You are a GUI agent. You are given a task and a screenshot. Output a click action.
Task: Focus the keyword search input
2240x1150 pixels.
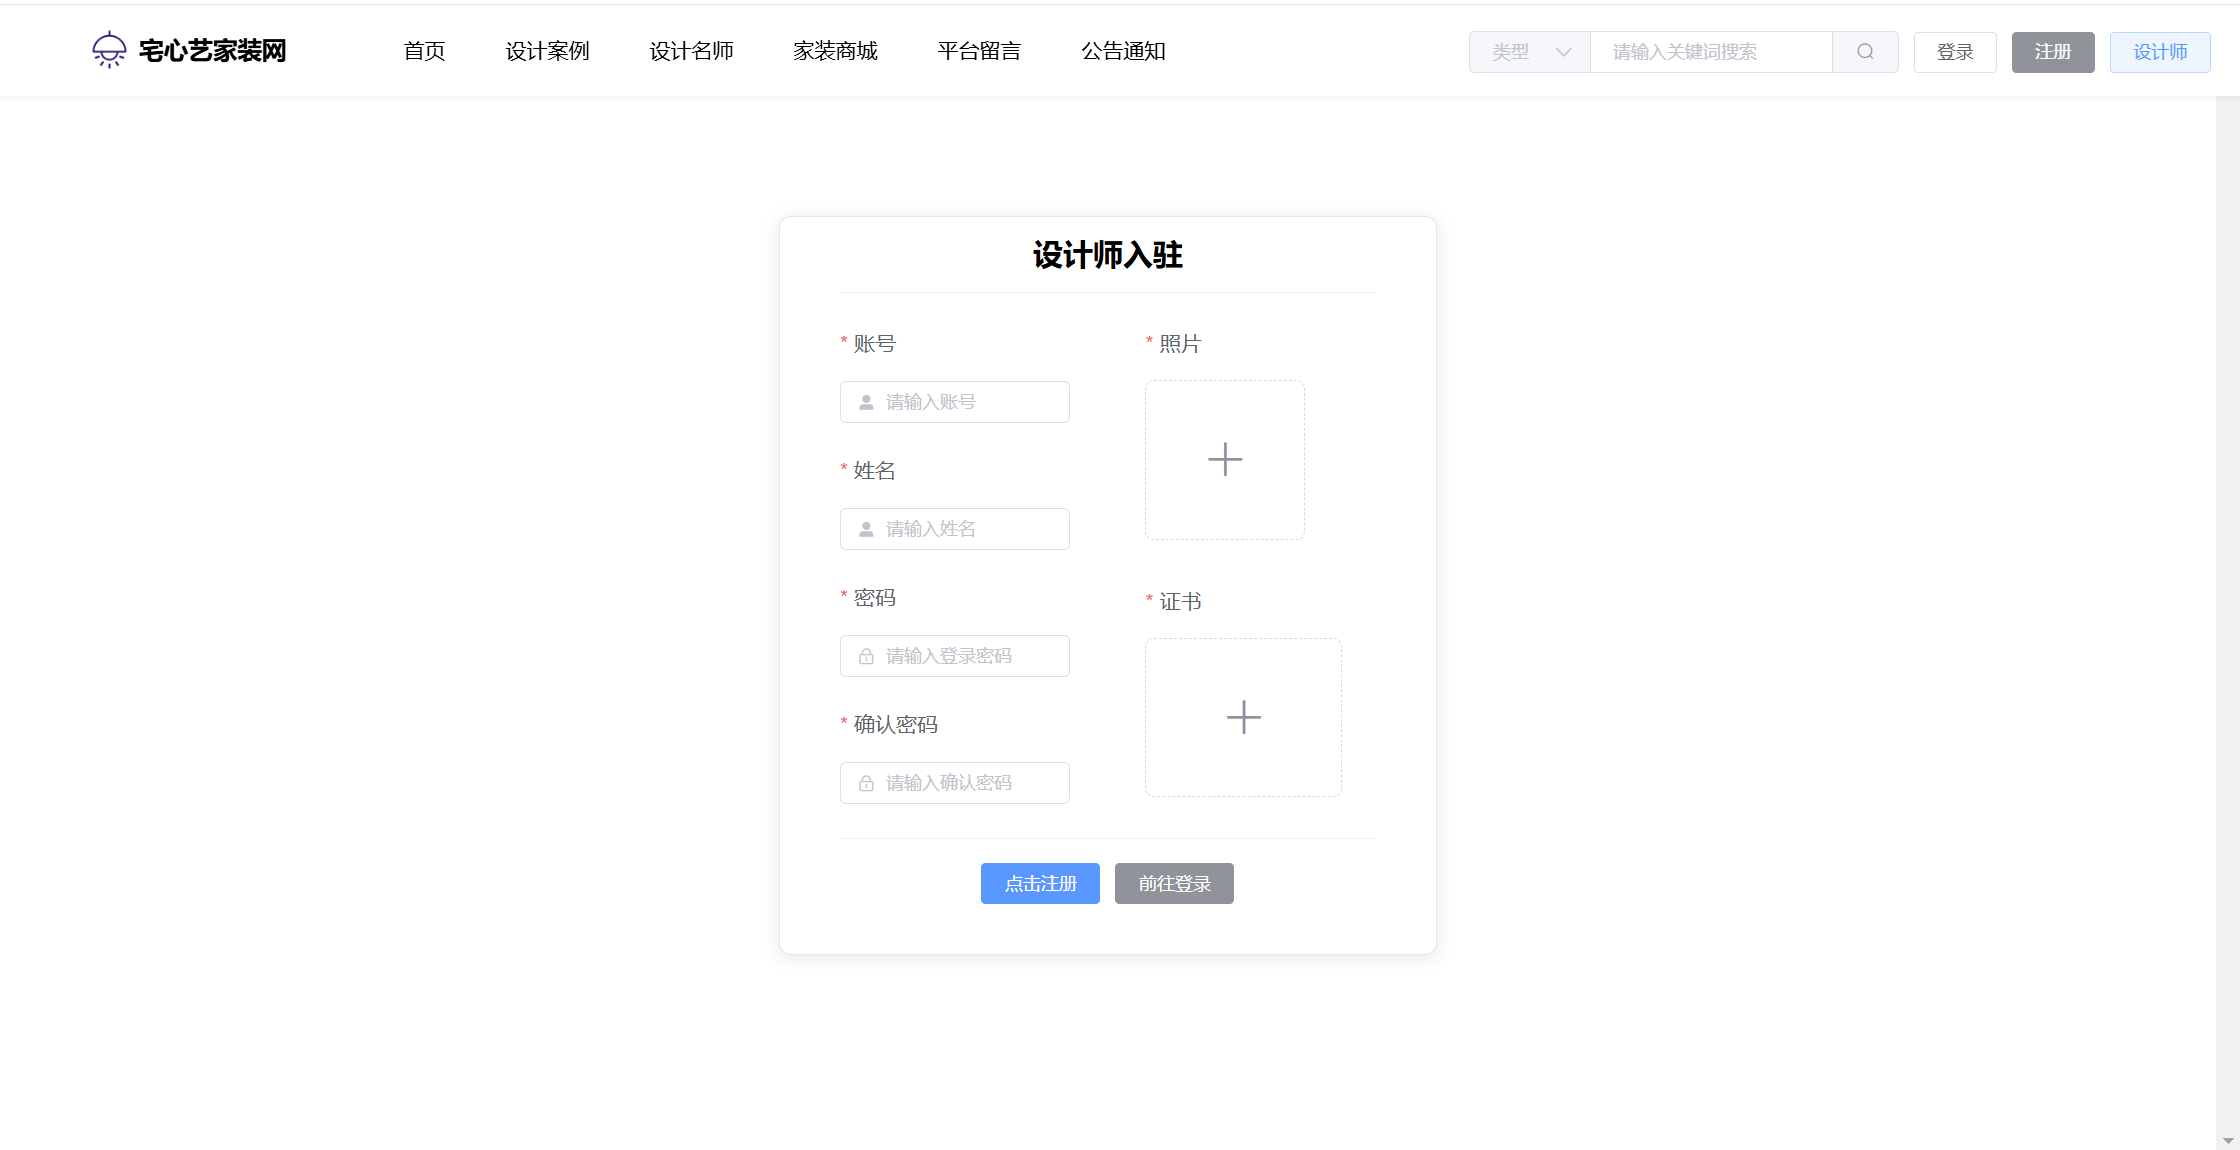1710,52
